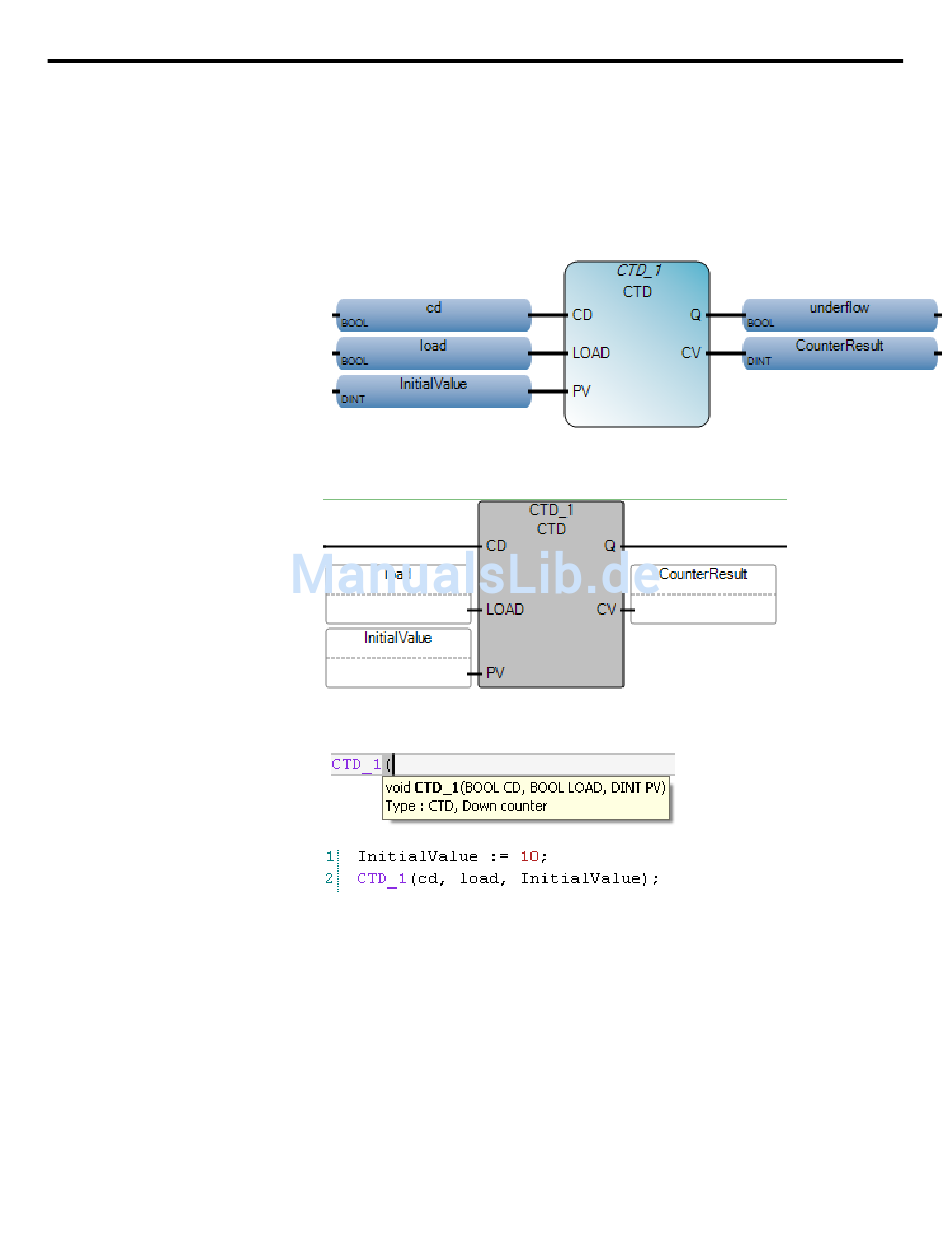Click the CD pin on blue CTD block

point(582,315)
